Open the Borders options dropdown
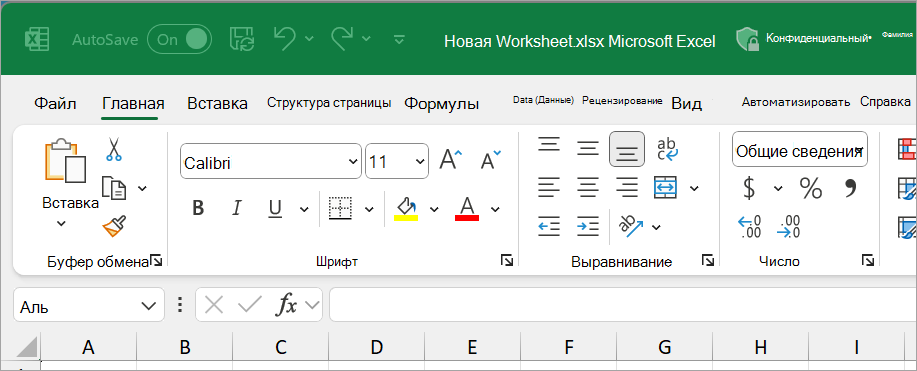The height and width of the screenshot is (371, 917). click(x=369, y=209)
